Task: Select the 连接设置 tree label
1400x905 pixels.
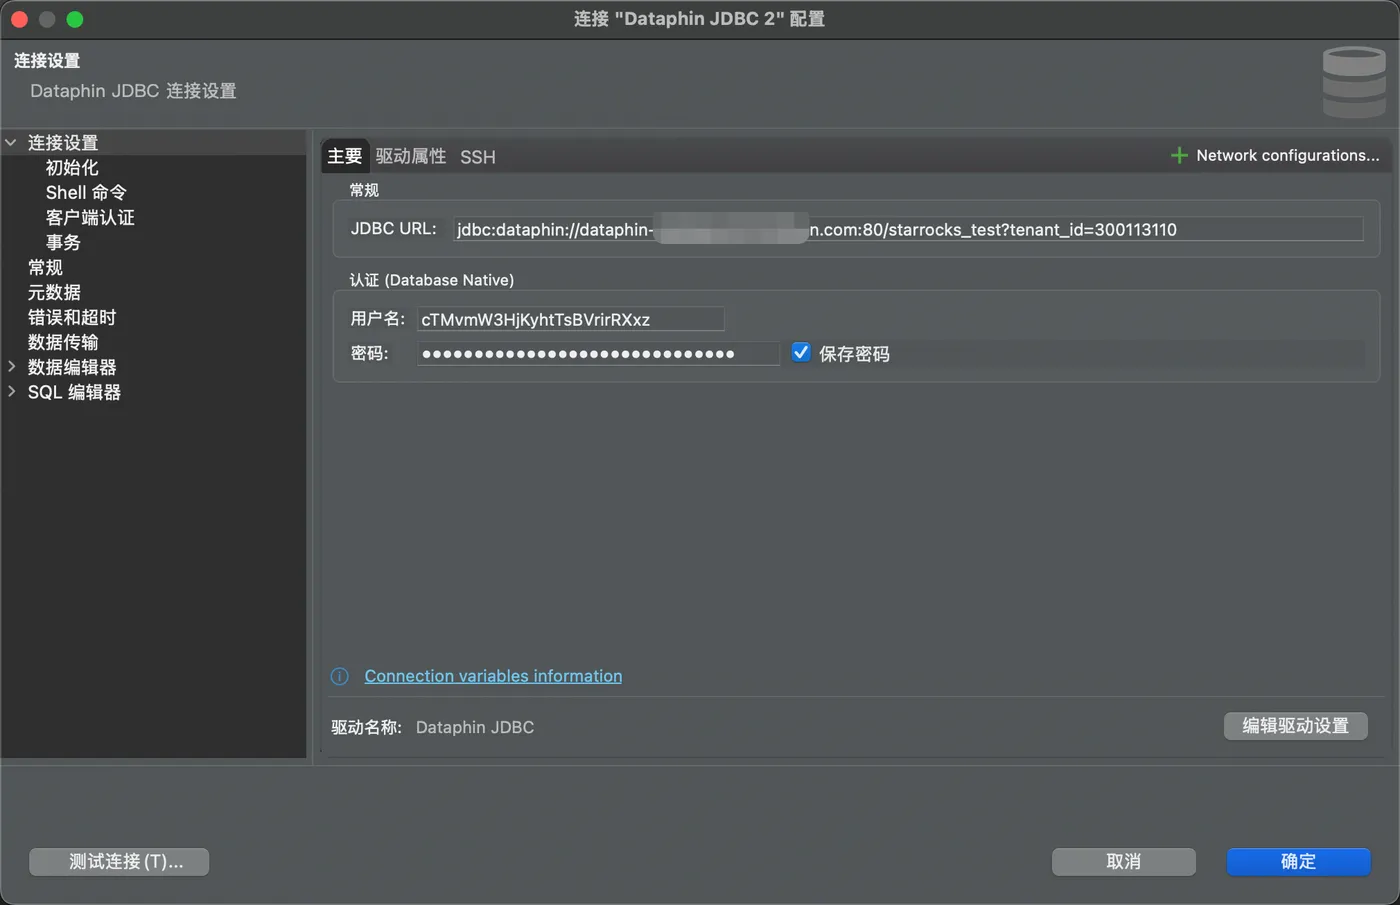Action: [63, 143]
